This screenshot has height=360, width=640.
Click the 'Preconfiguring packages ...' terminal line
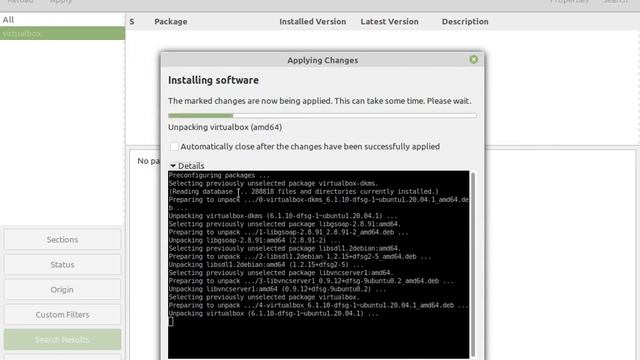[x=219, y=176]
